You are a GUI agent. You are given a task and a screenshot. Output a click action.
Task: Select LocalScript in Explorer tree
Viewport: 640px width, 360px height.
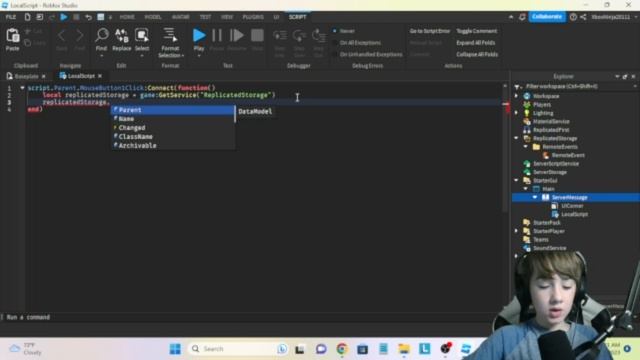pyautogui.click(x=574, y=214)
